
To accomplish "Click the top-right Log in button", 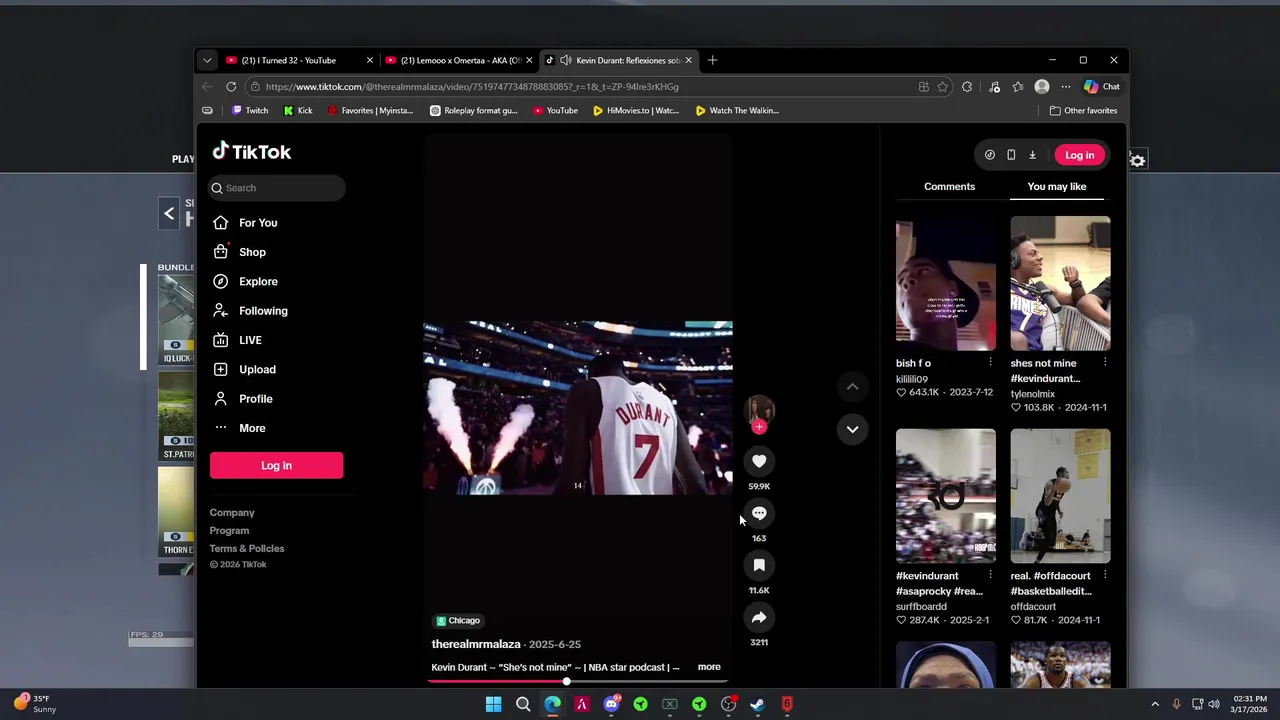I will 1079,155.
